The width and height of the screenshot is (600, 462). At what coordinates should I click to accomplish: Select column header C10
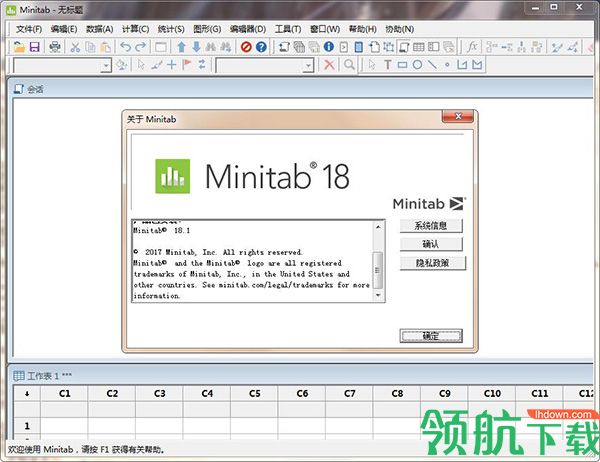tap(492, 393)
